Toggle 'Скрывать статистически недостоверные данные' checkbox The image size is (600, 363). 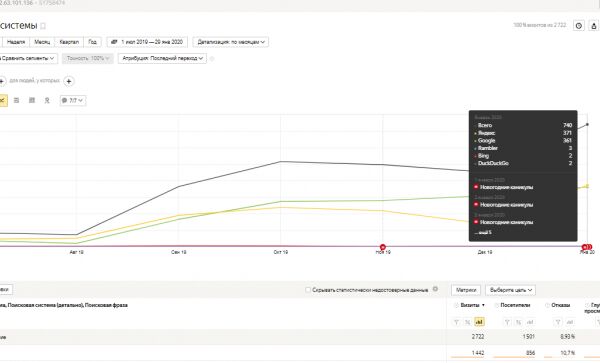click(308, 290)
